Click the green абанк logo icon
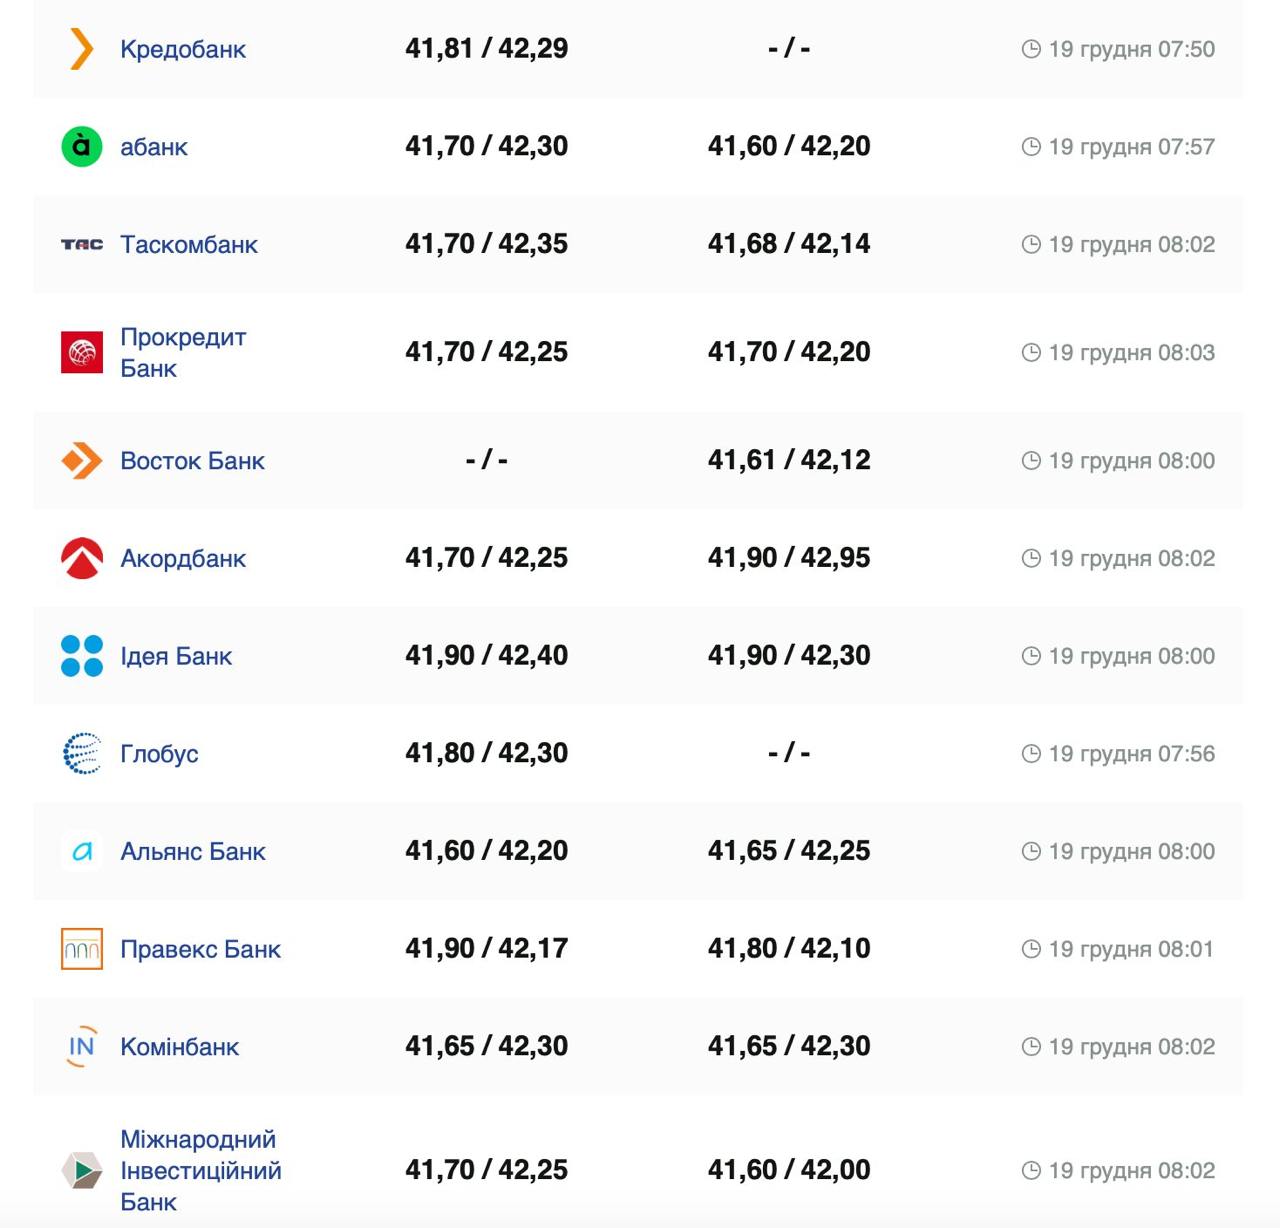The height and width of the screenshot is (1228, 1280). (82, 147)
